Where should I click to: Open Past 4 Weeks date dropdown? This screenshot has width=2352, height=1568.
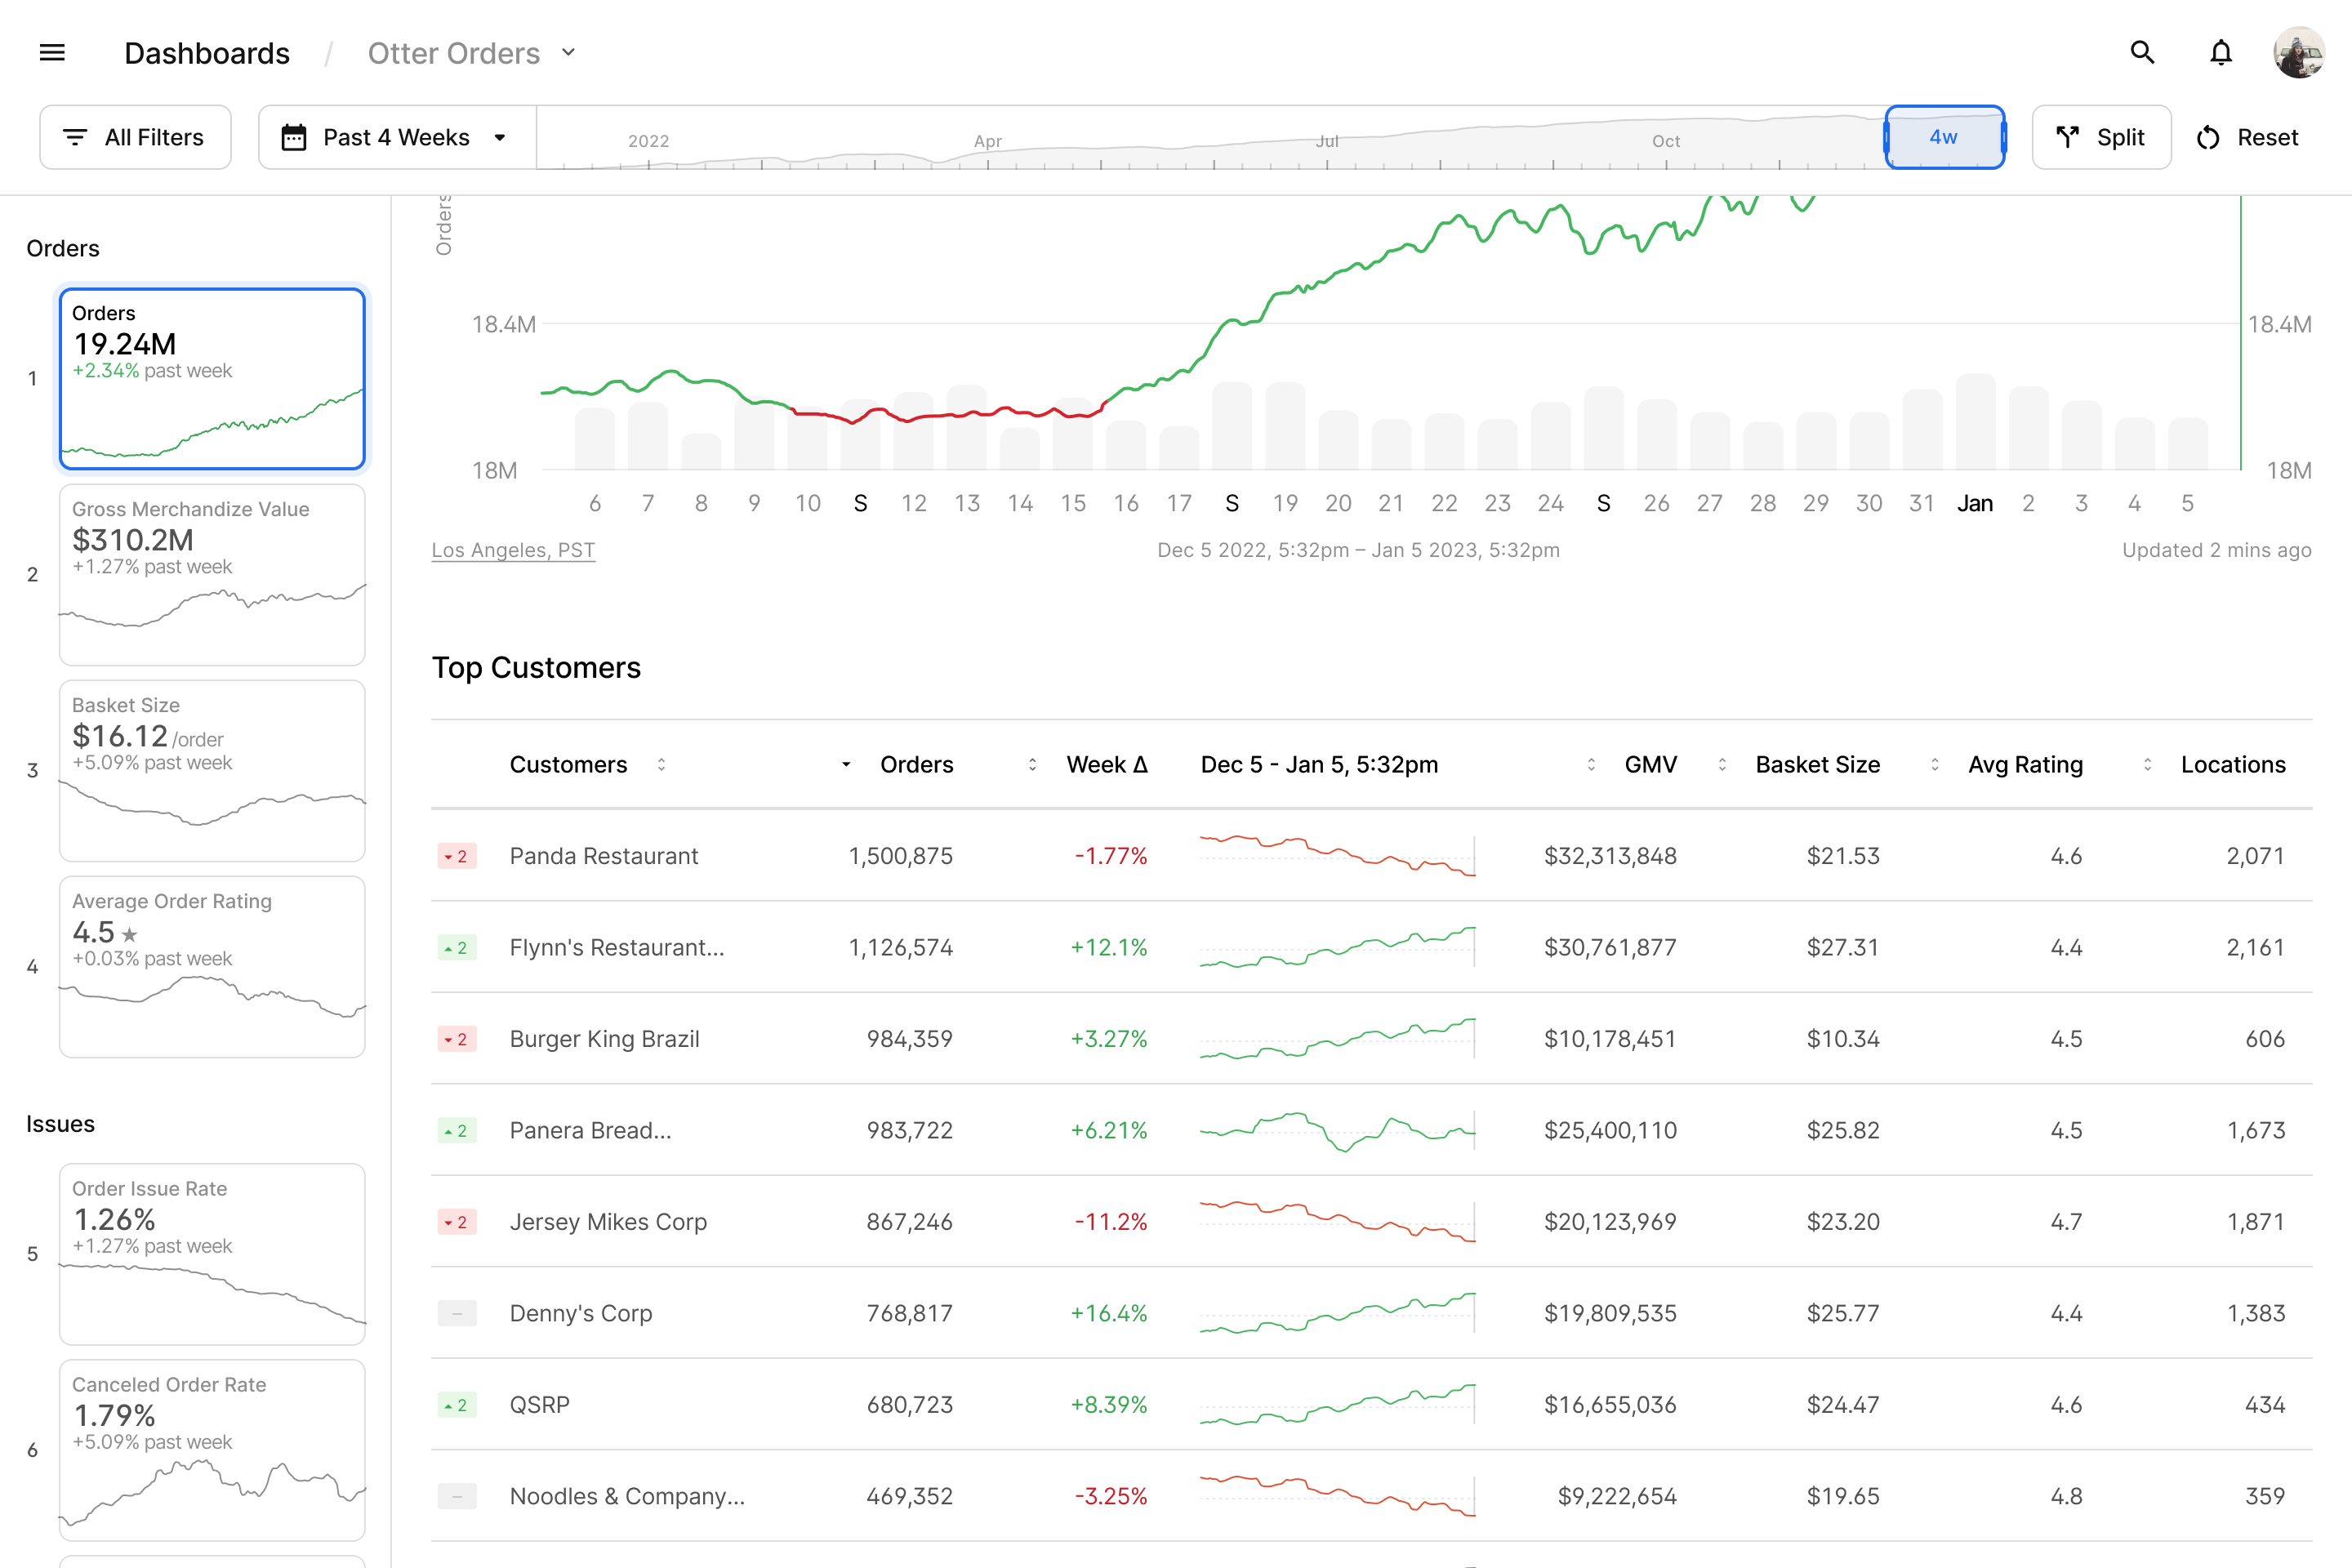pyautogui.click(x=396, y=137)
